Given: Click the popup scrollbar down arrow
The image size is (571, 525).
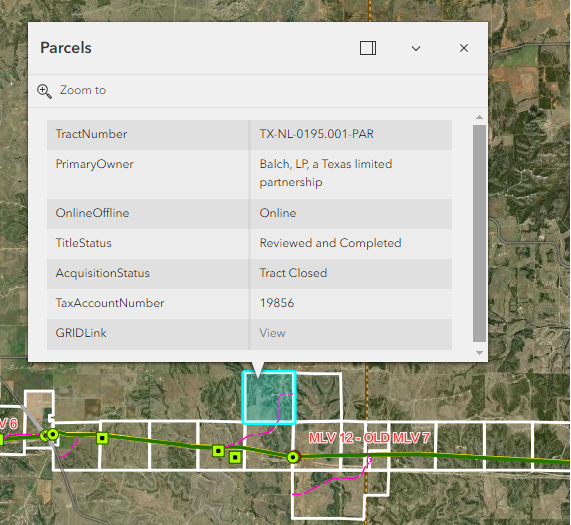Looking at the screenshot, I should click(479, 353).
